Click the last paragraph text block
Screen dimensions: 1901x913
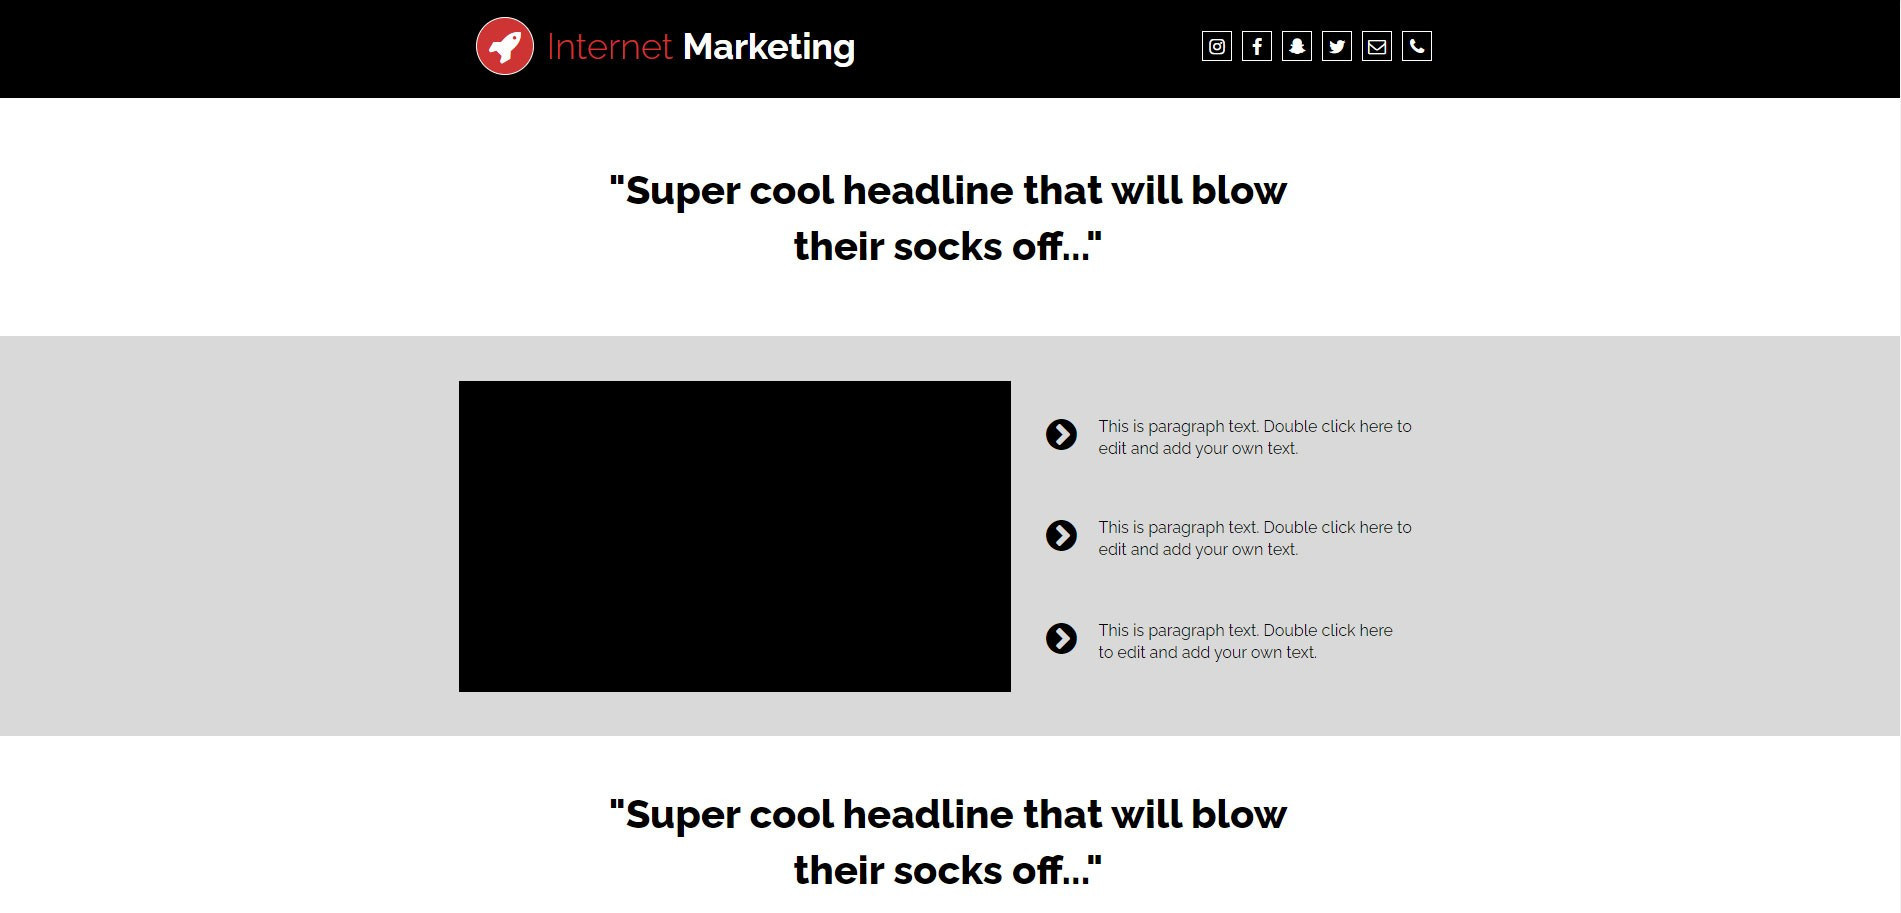click(x=1245, y=641)
